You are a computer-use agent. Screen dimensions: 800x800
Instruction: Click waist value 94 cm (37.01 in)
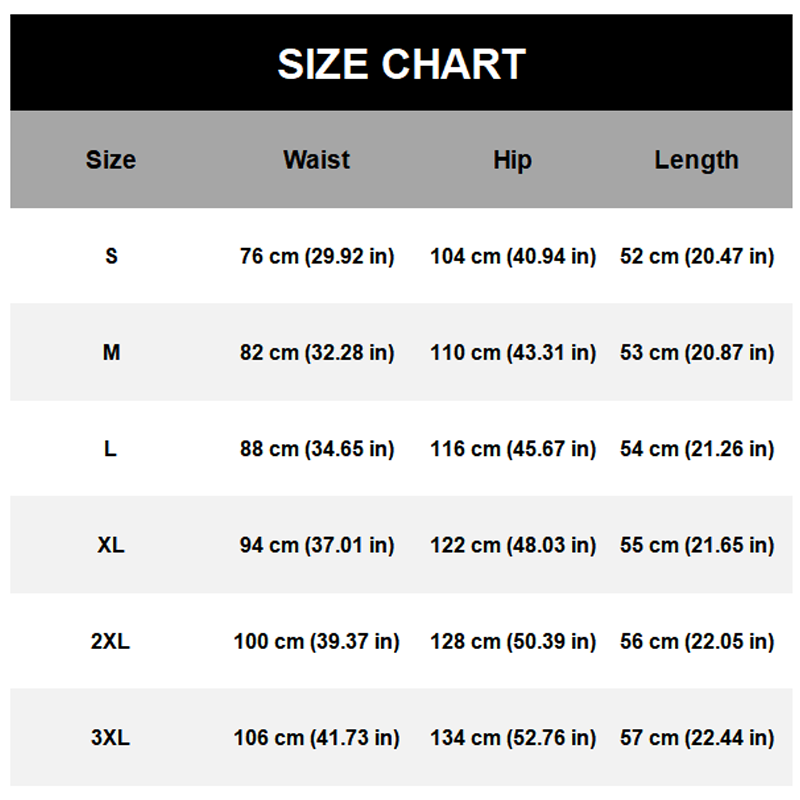coord(317,545)
